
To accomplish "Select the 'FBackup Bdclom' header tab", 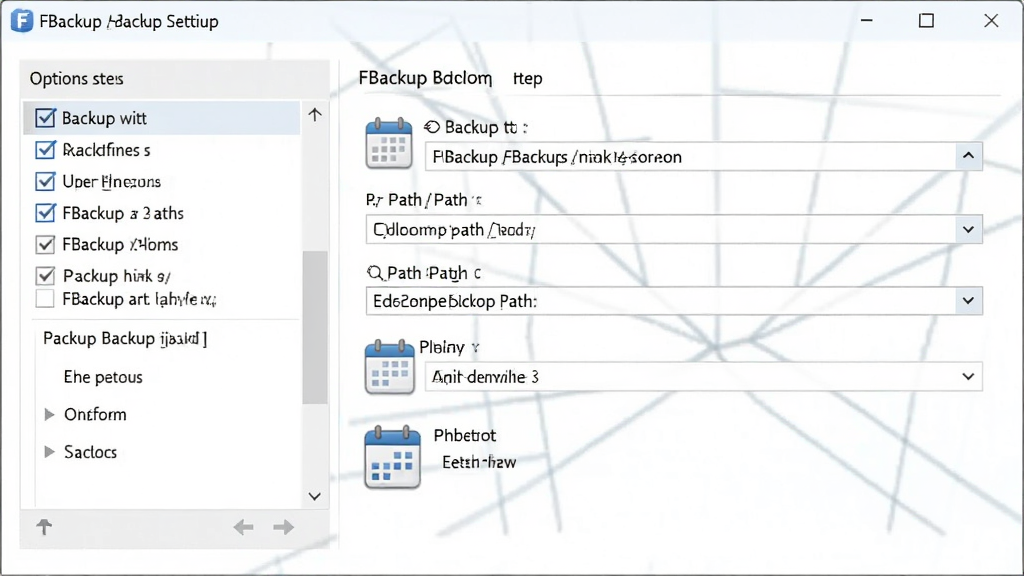I will coord(425,78).
